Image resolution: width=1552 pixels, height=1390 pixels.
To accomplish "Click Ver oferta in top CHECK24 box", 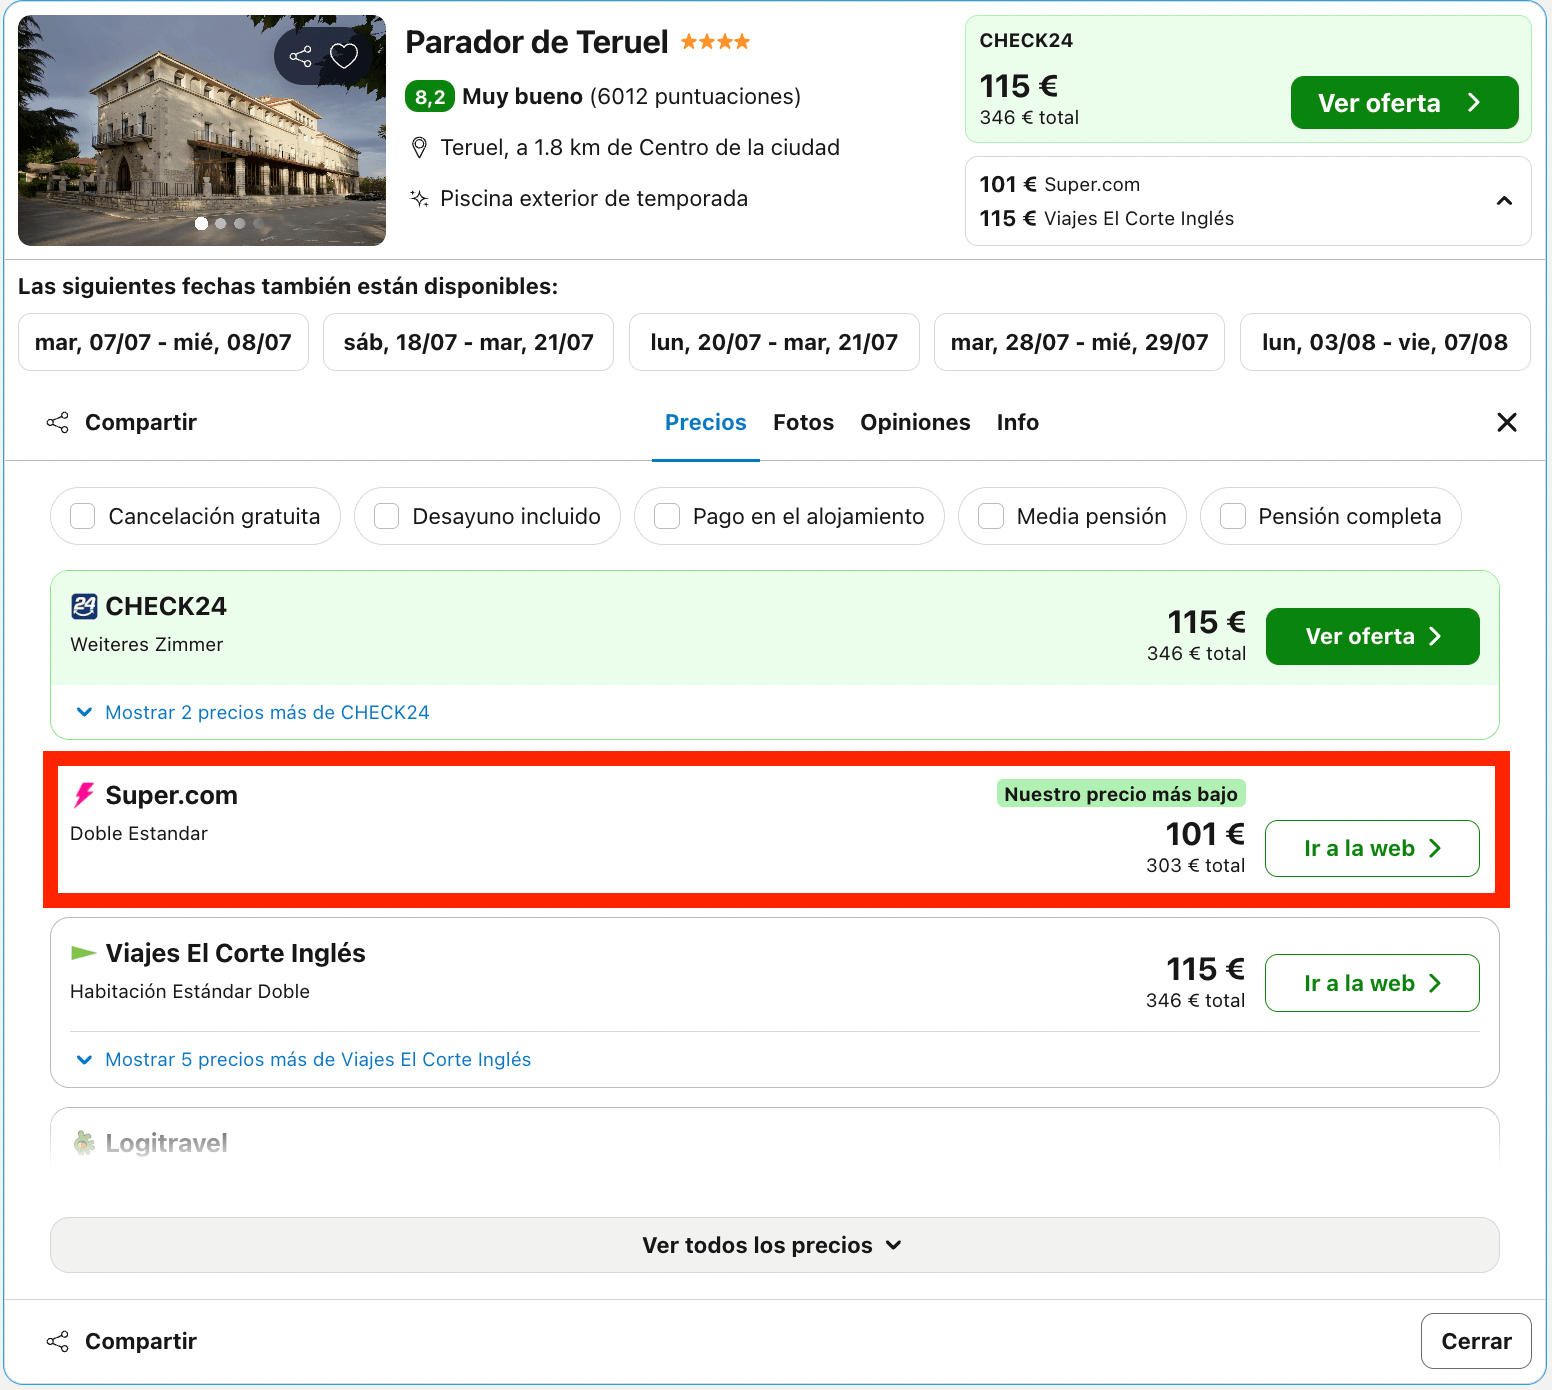I will (1404, 103).
